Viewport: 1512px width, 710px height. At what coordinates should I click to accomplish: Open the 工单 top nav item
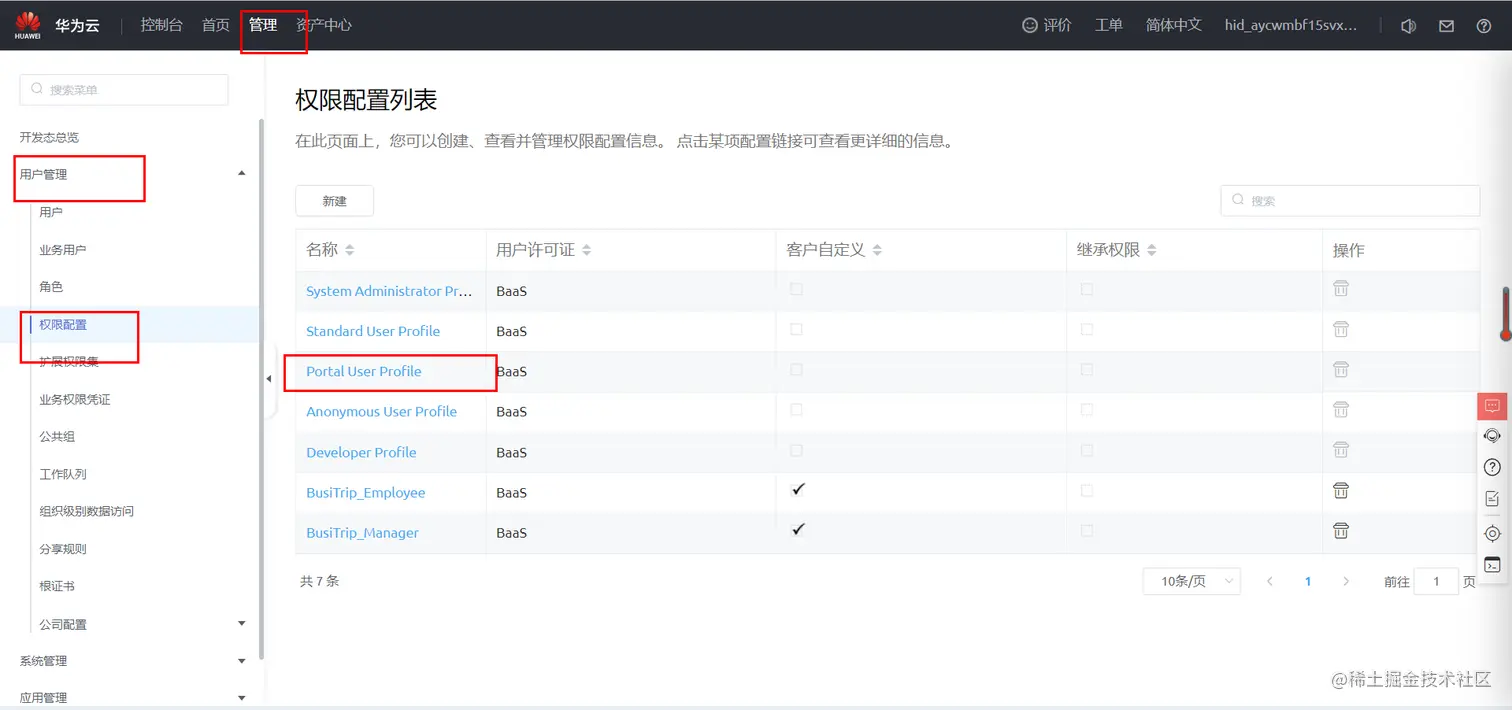(1109, 25)
